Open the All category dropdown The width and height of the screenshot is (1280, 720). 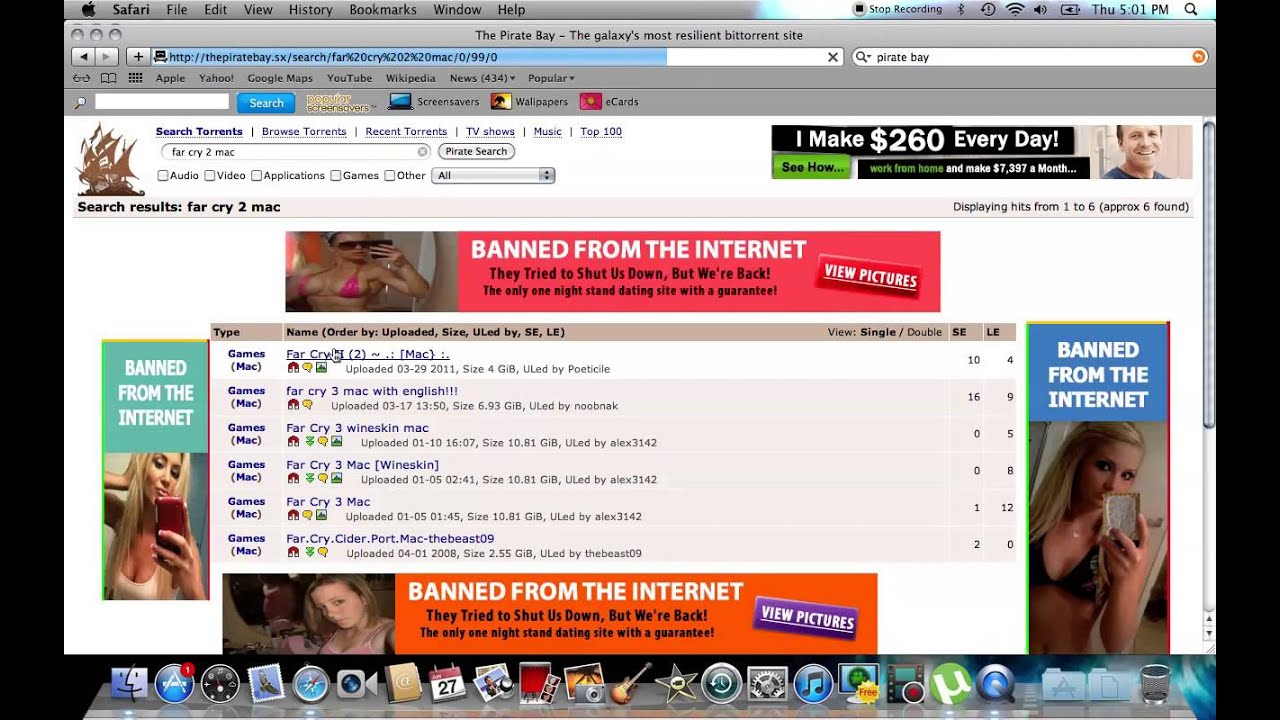click(493, 175)
